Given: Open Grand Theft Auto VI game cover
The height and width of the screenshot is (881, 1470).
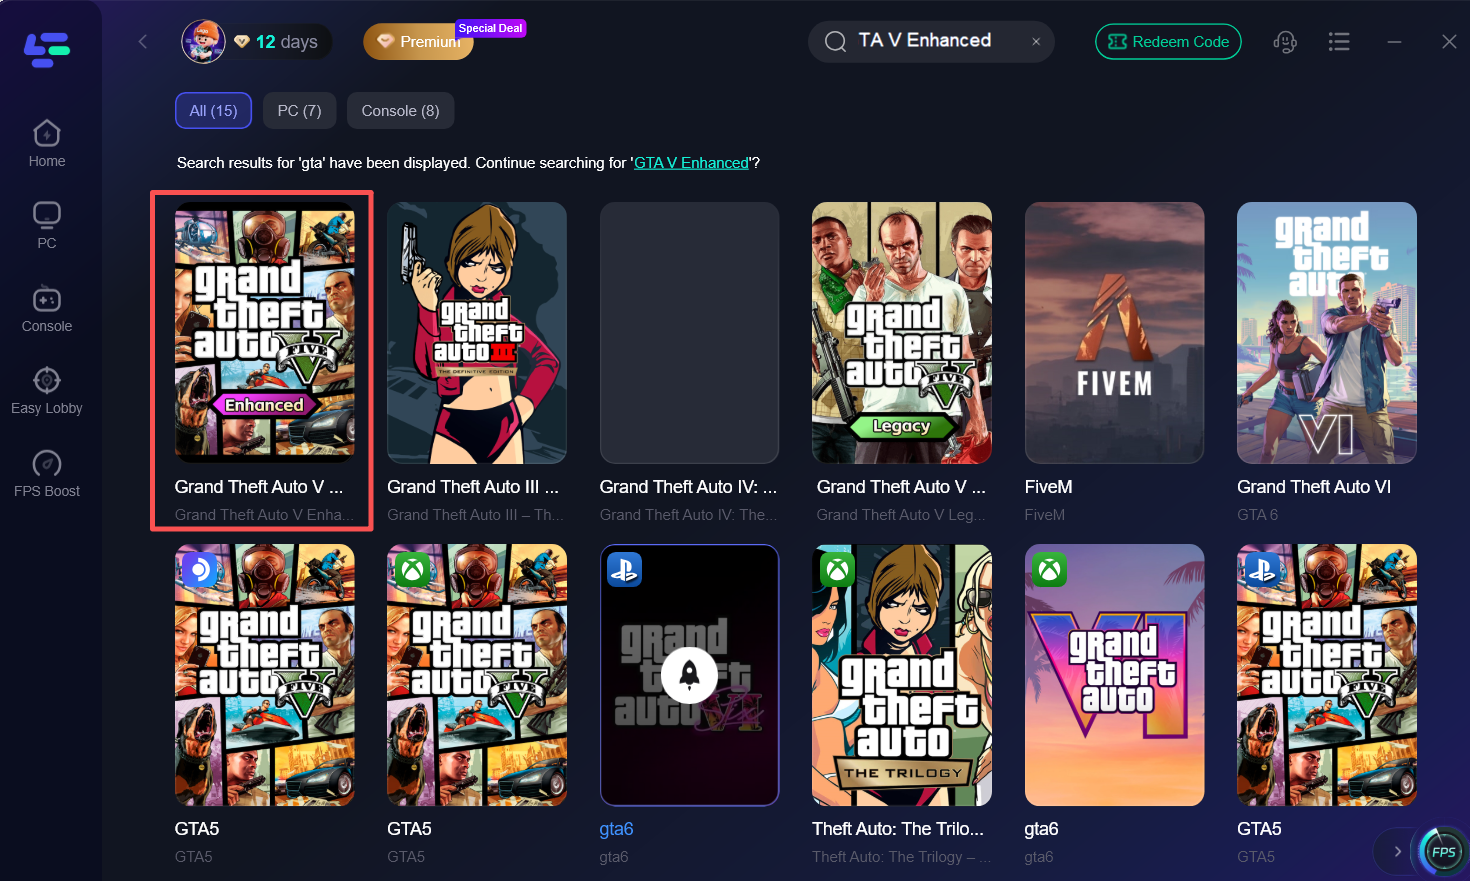Looking at the screenshot, I should 1327,333.
